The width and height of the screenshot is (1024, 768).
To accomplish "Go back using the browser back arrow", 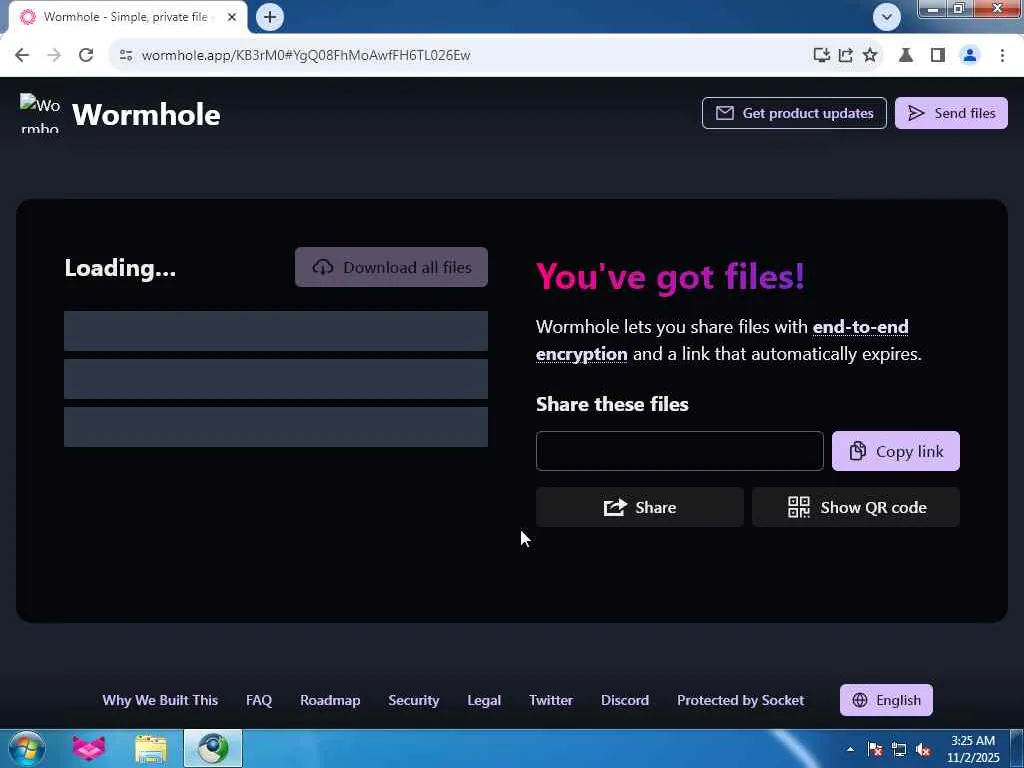I will point(22,55).
